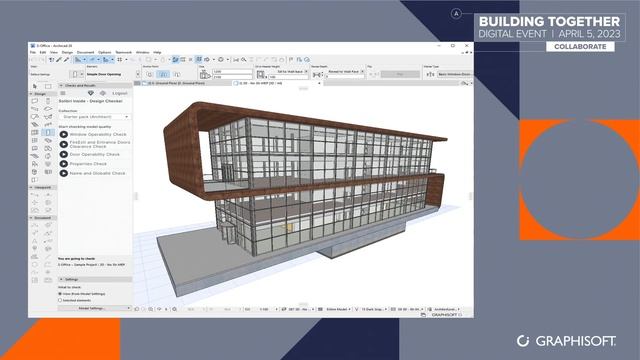640x360 pixels.
Task: Switch to the Ground Floor tab
Action: pos(176,83)
